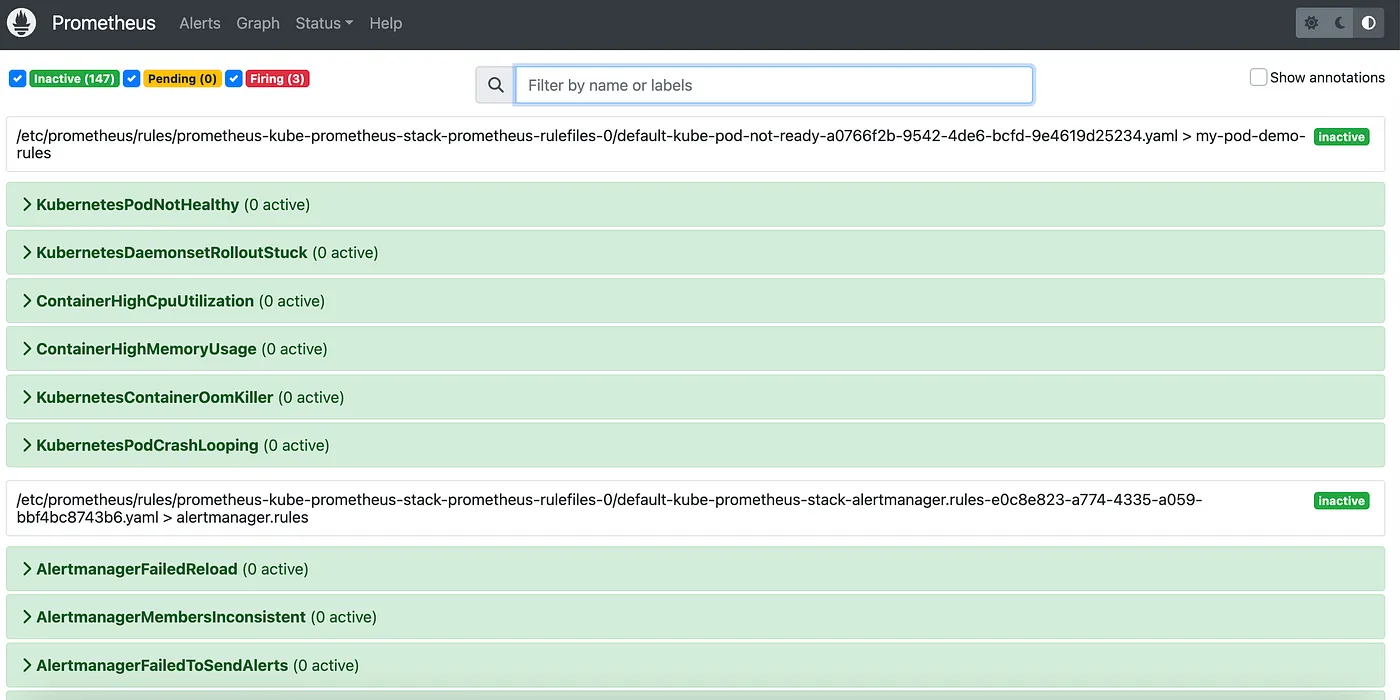Click the Inactive (147) green badge

[x=74, y=78]
